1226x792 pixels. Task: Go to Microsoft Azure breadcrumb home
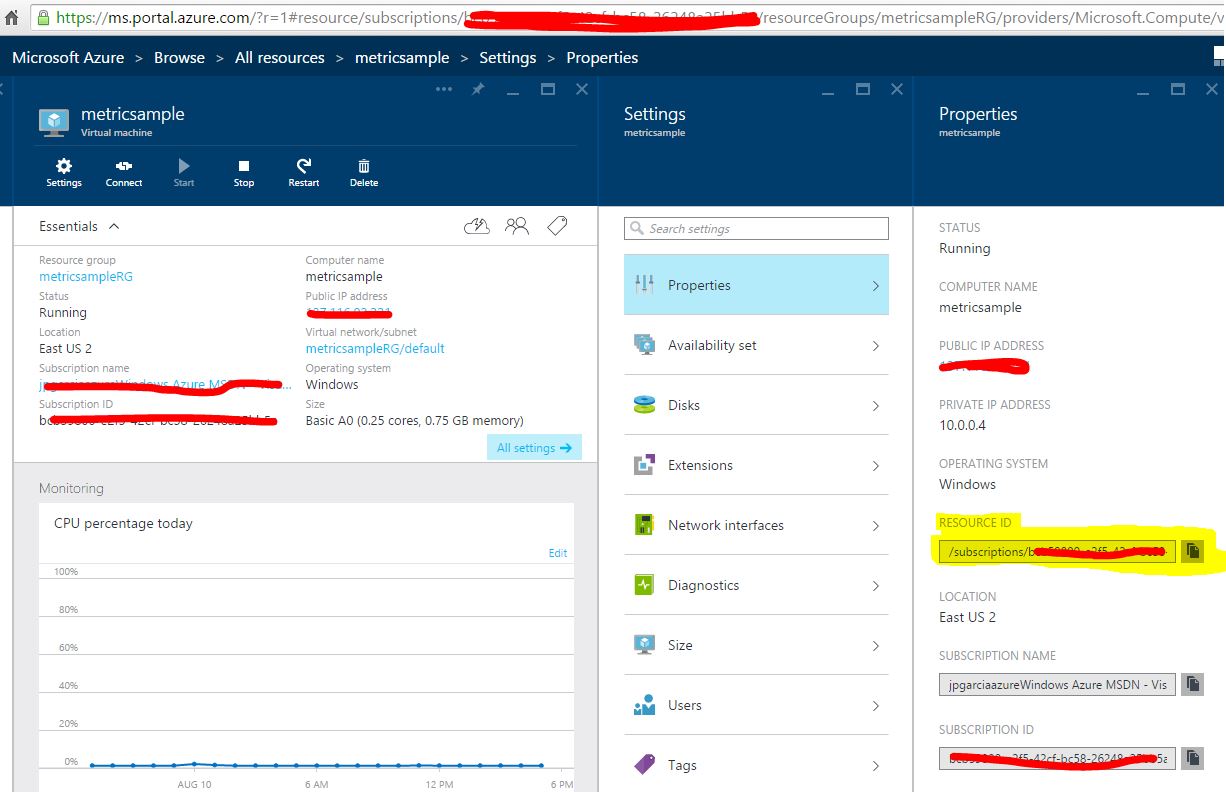tap(68, 58)
